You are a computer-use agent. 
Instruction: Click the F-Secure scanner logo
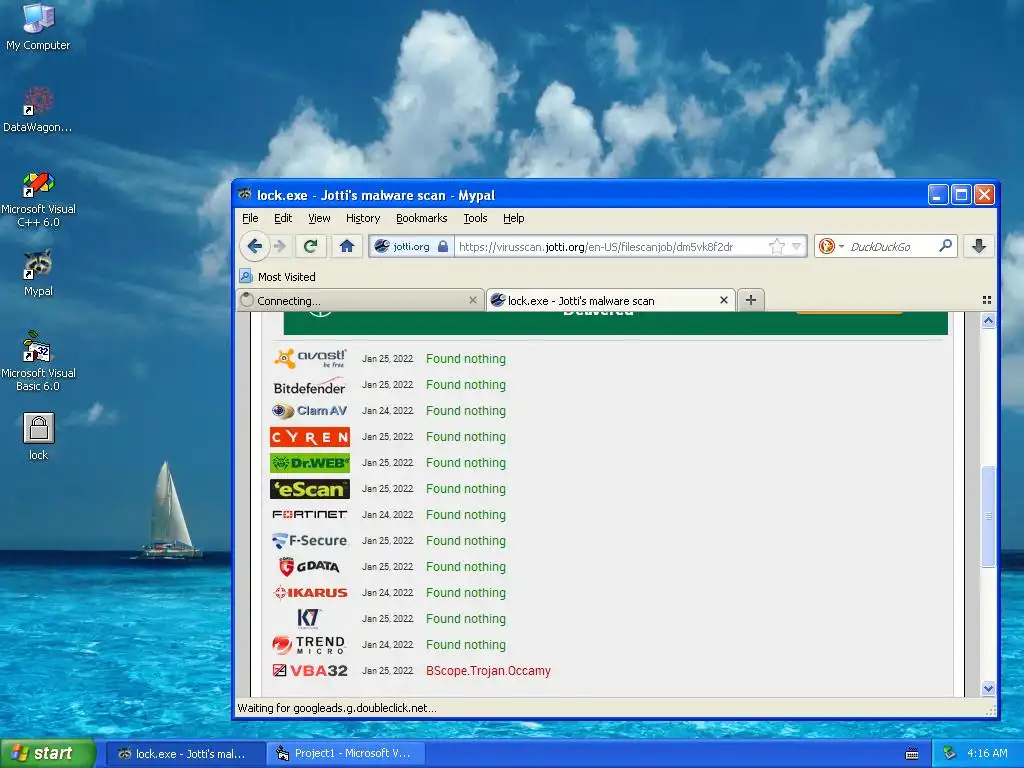310,541
